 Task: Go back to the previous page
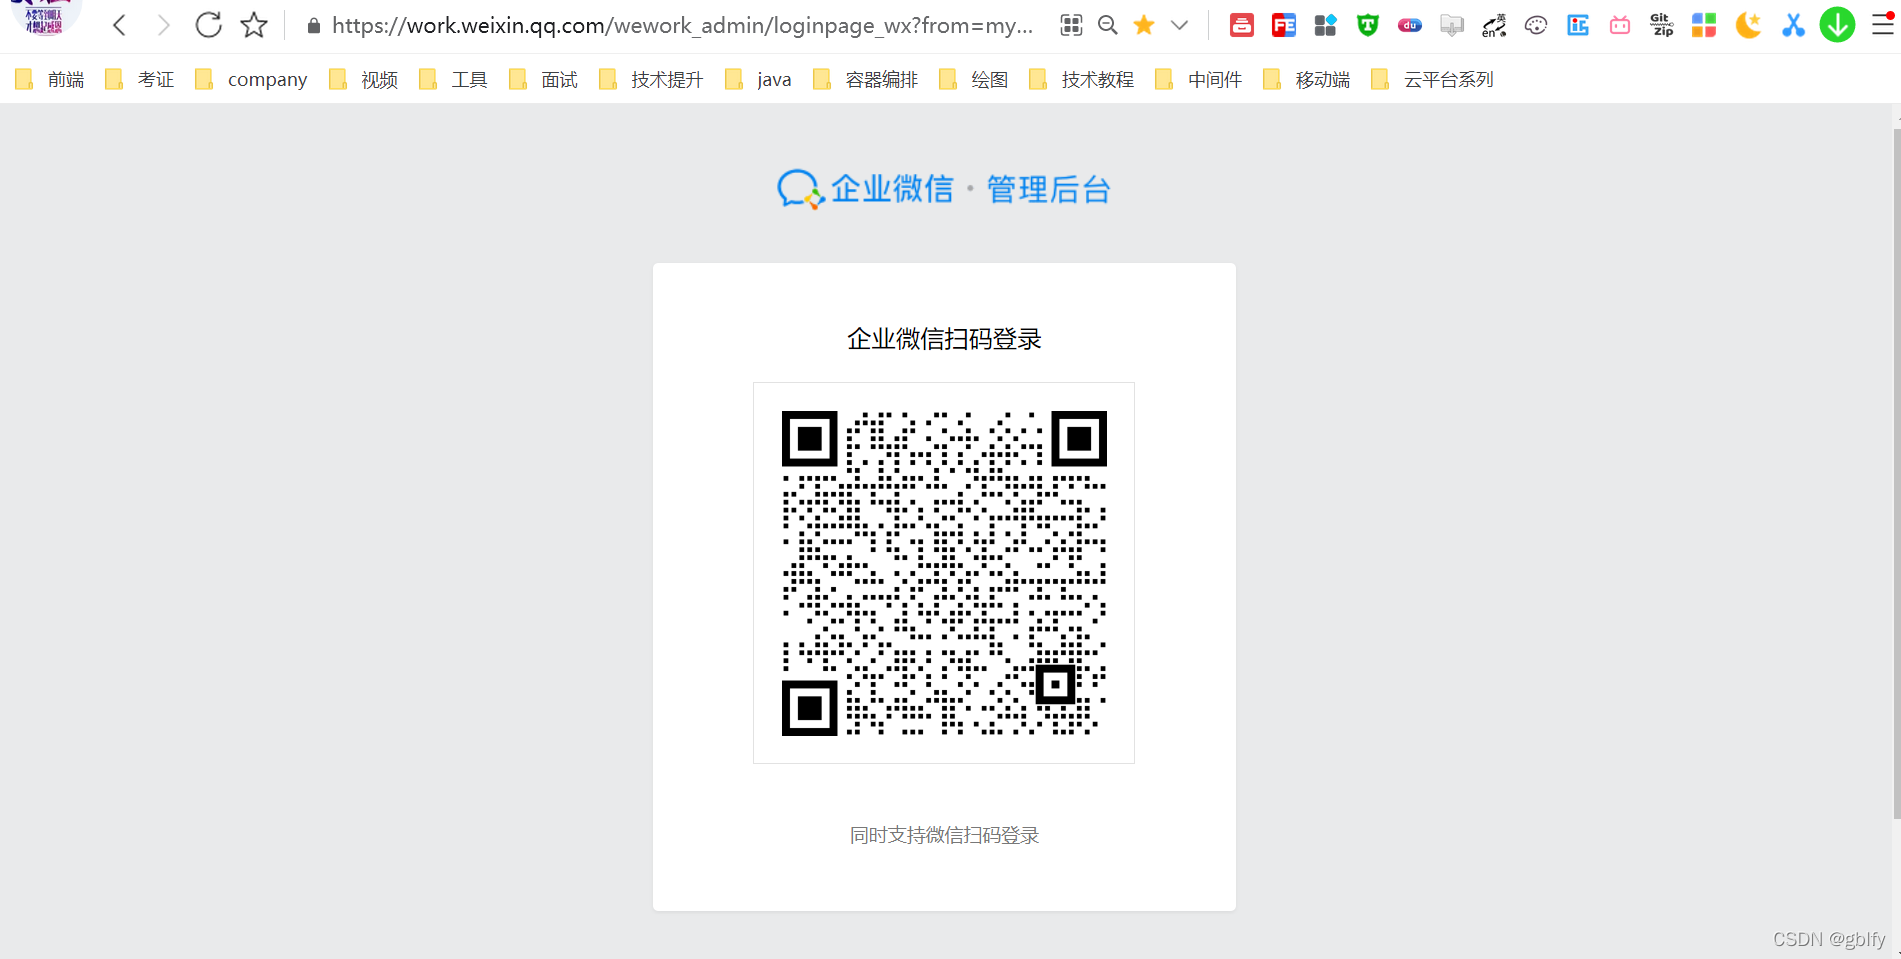coord(119,25)
